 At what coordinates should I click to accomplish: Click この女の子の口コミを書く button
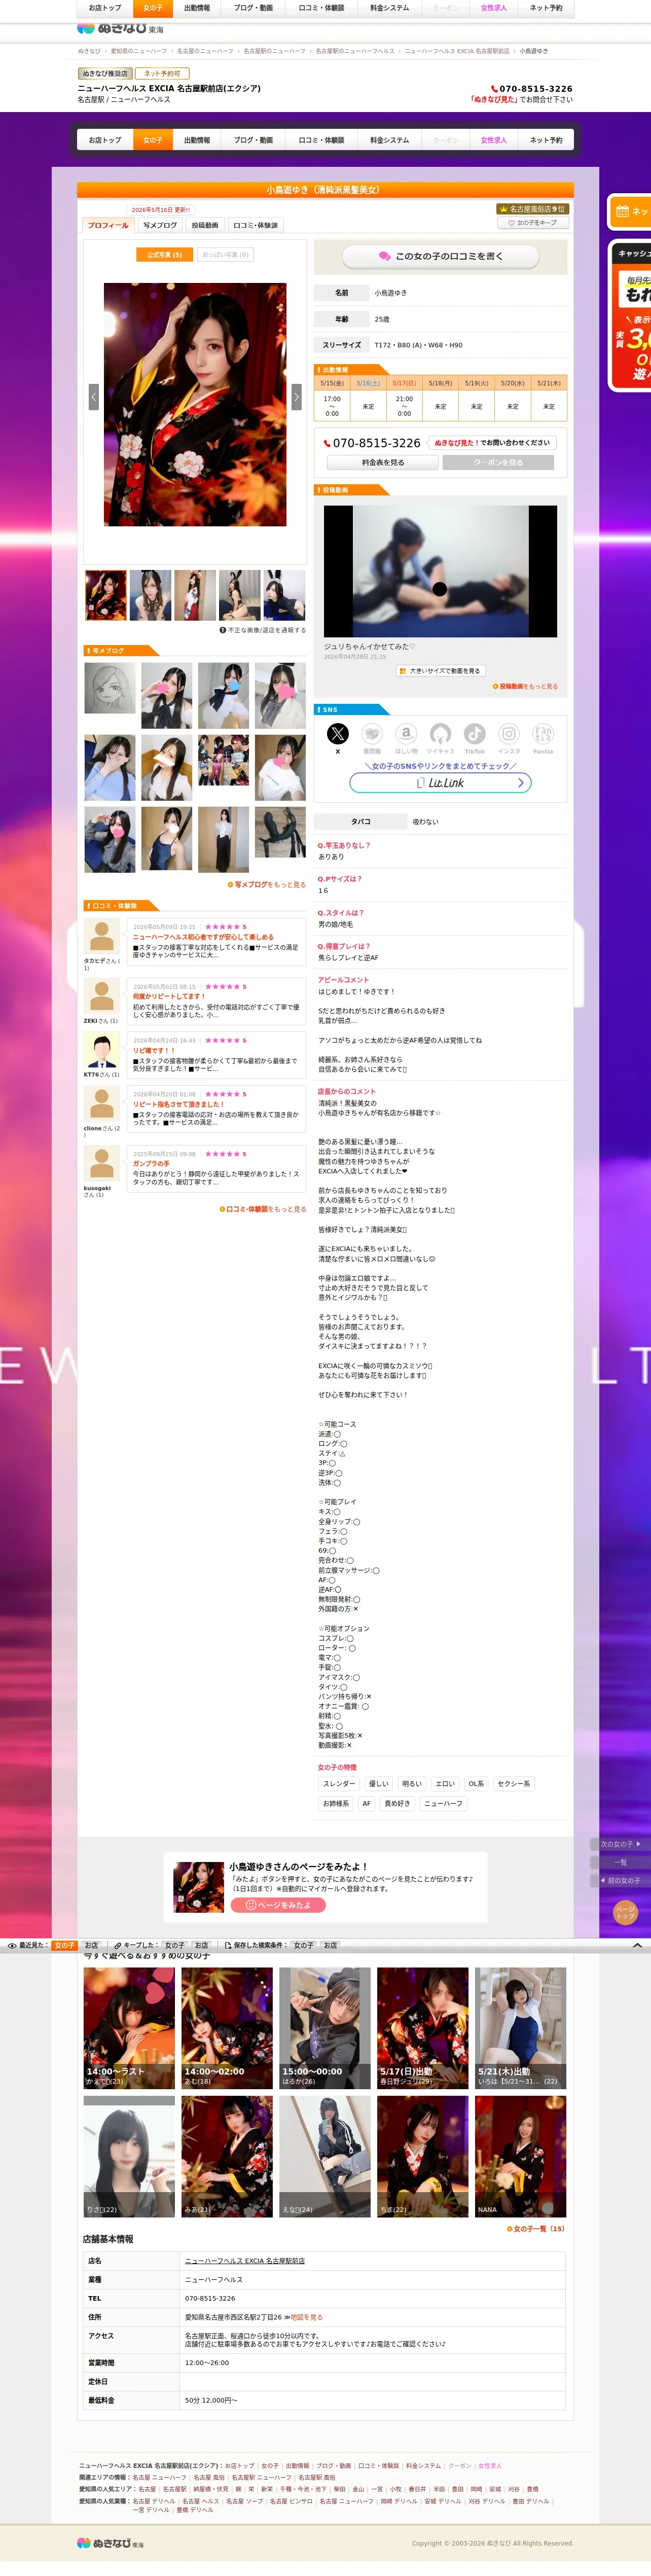point(441,257)
